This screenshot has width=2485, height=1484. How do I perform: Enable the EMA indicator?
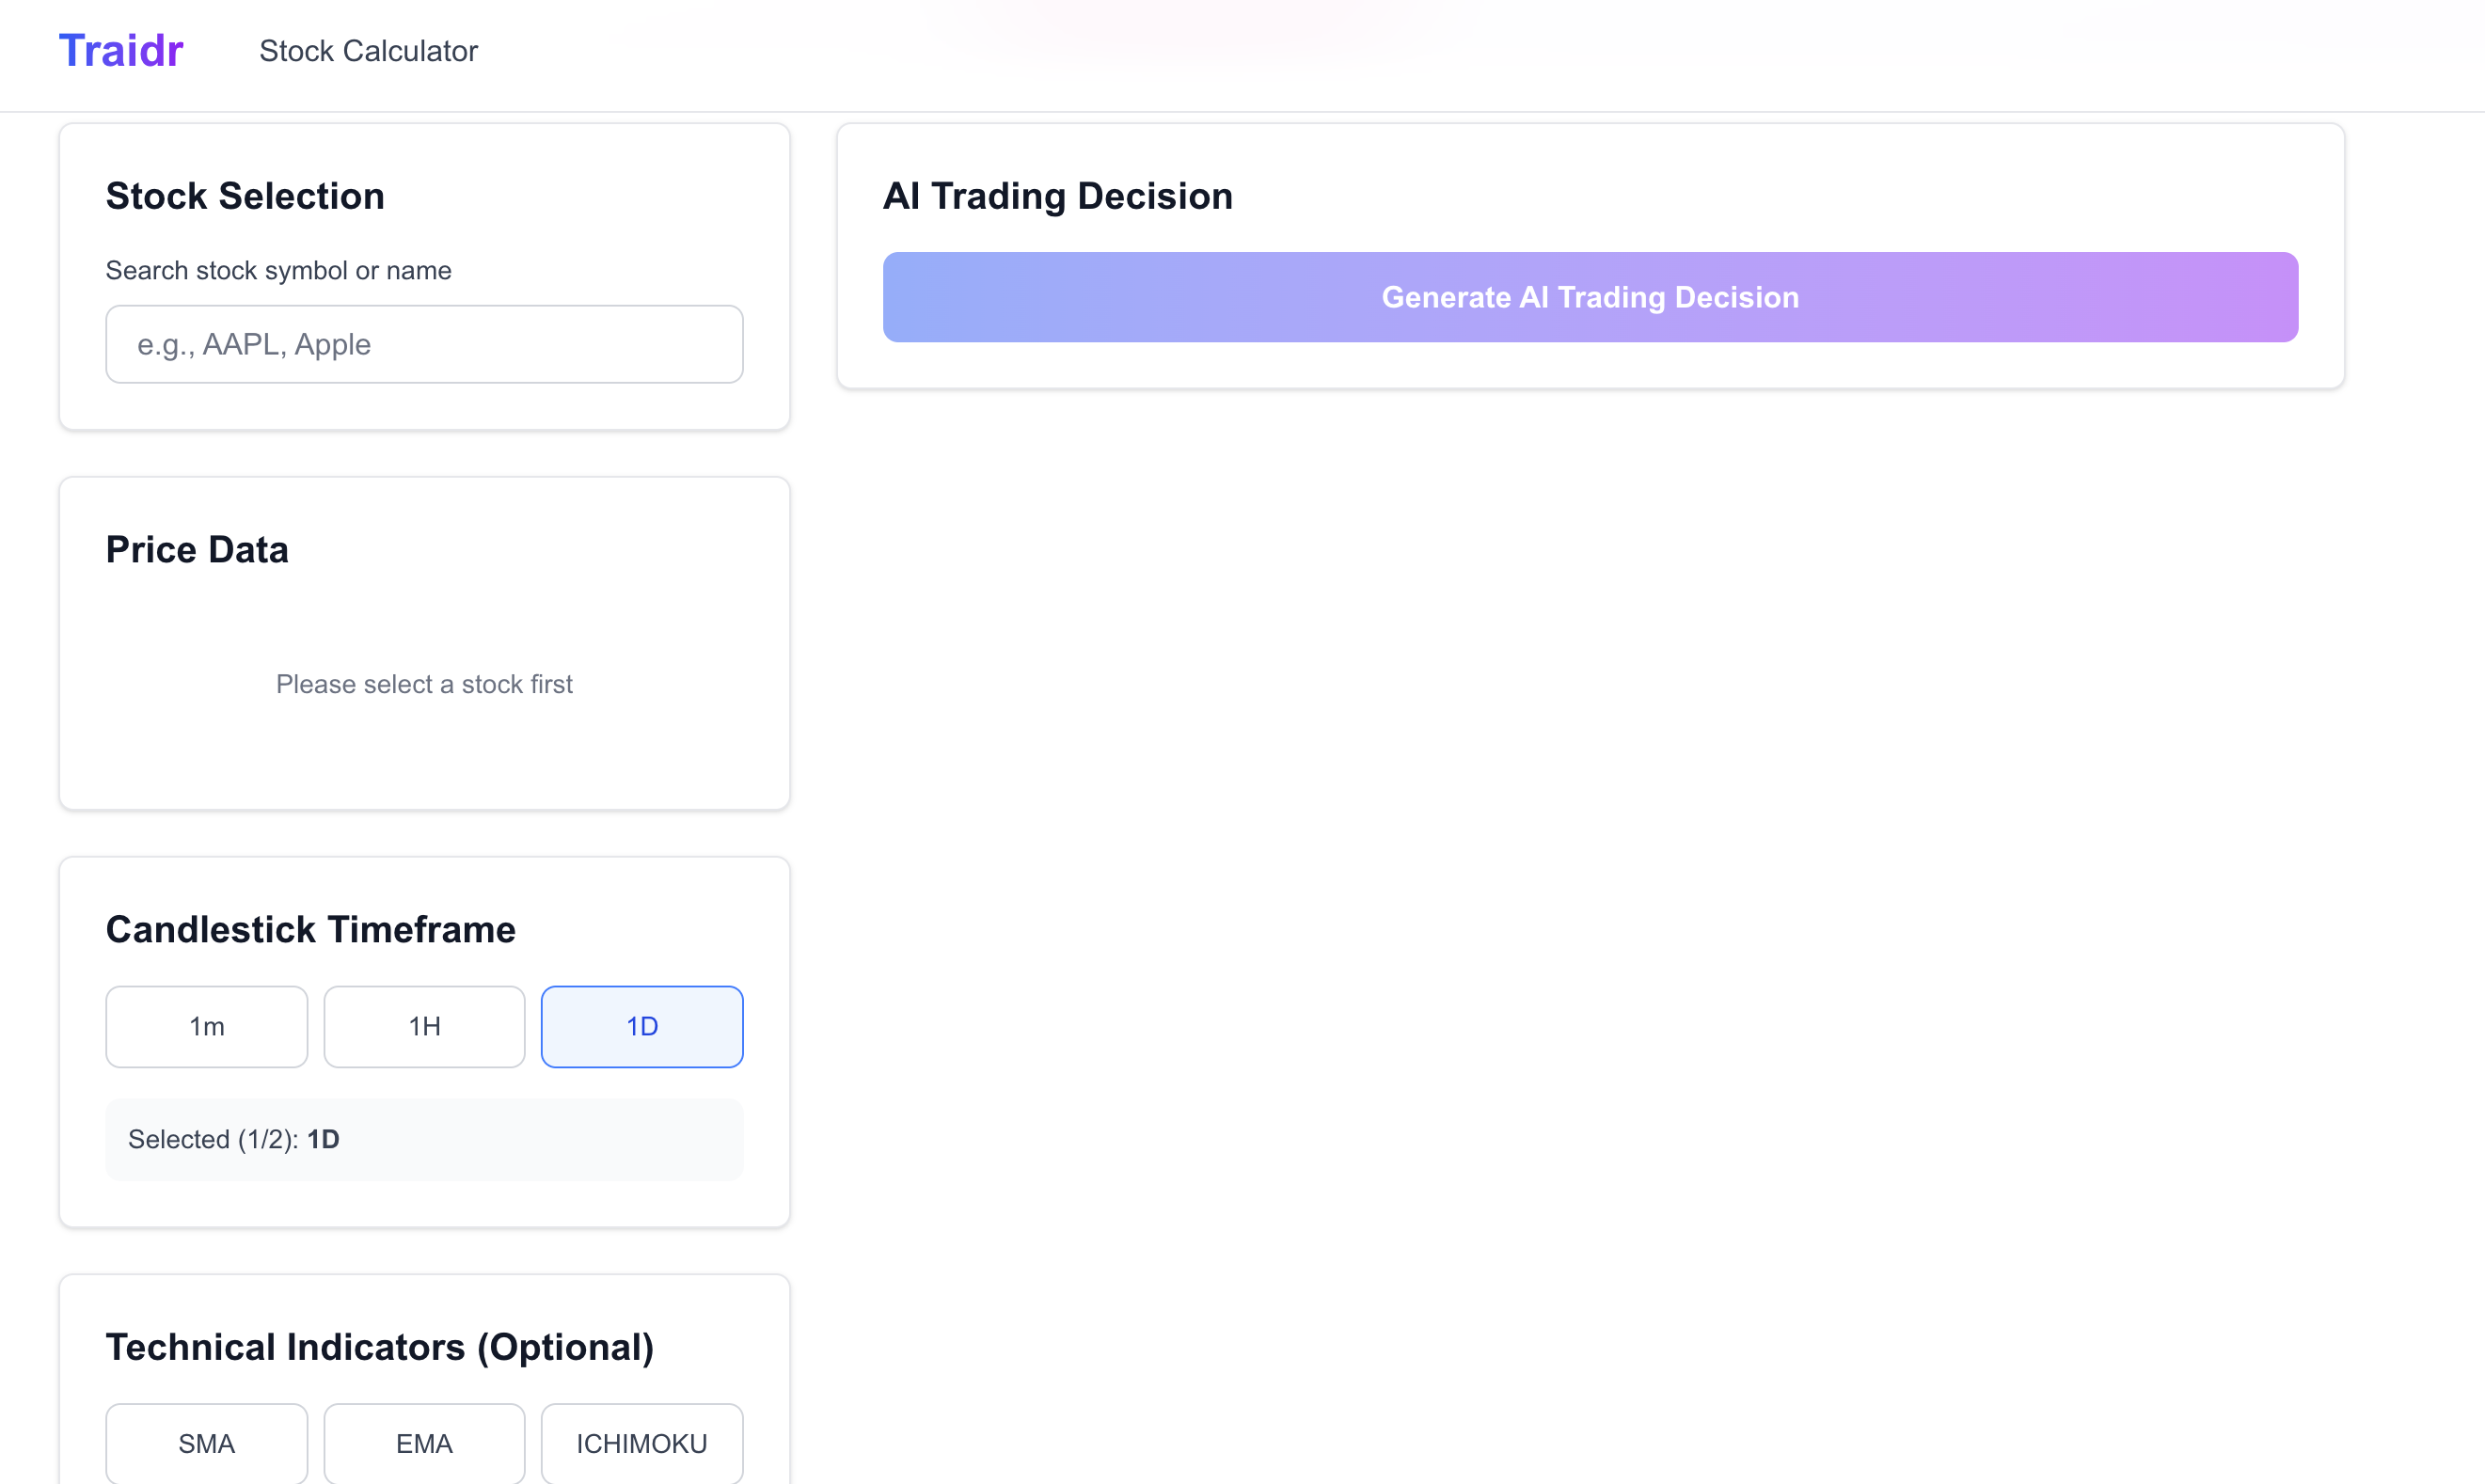[x=424, y=1443]
